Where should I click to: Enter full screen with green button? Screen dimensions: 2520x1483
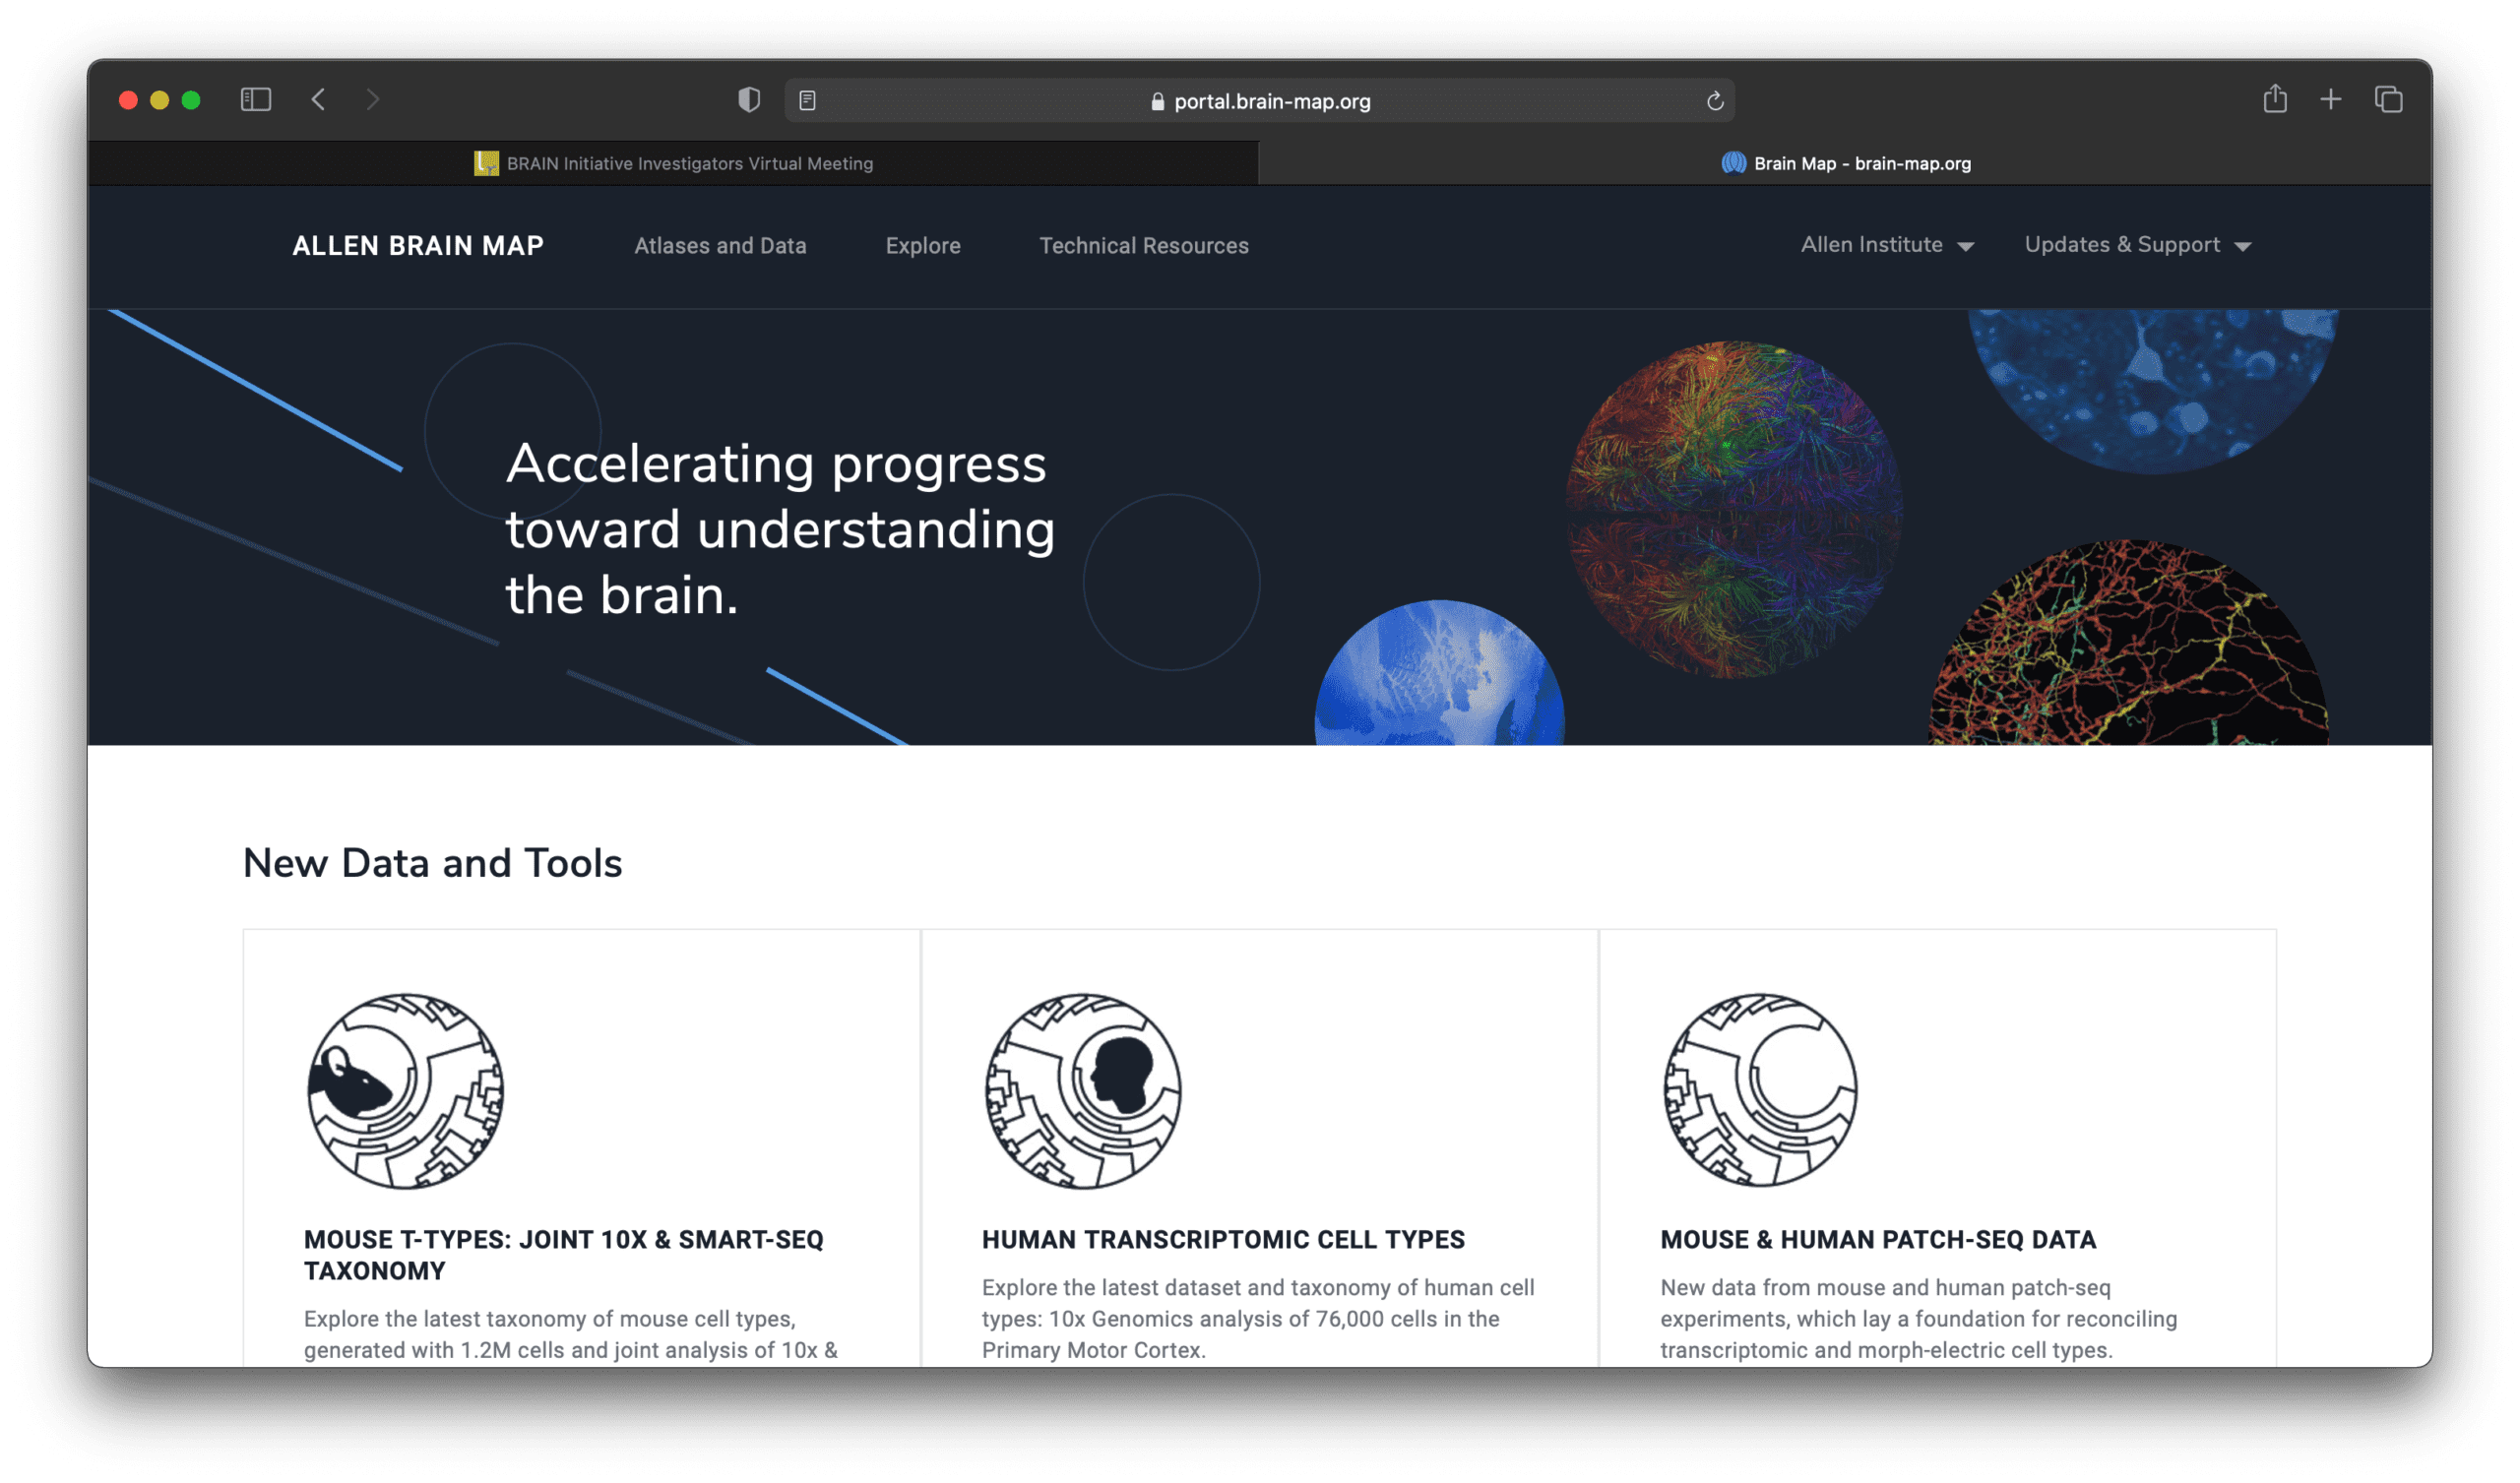(x=191, y=100)
